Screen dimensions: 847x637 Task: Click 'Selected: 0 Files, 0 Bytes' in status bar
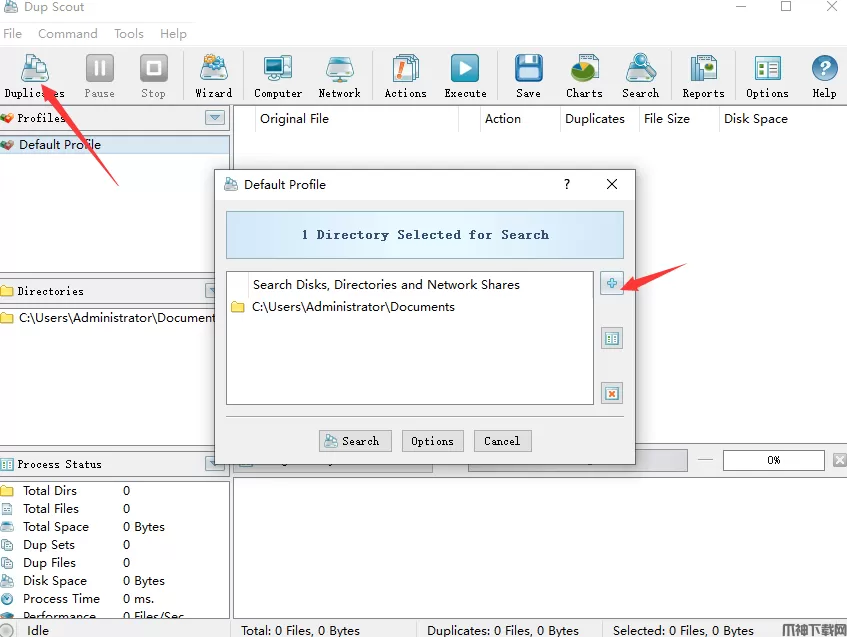[683, 631]
